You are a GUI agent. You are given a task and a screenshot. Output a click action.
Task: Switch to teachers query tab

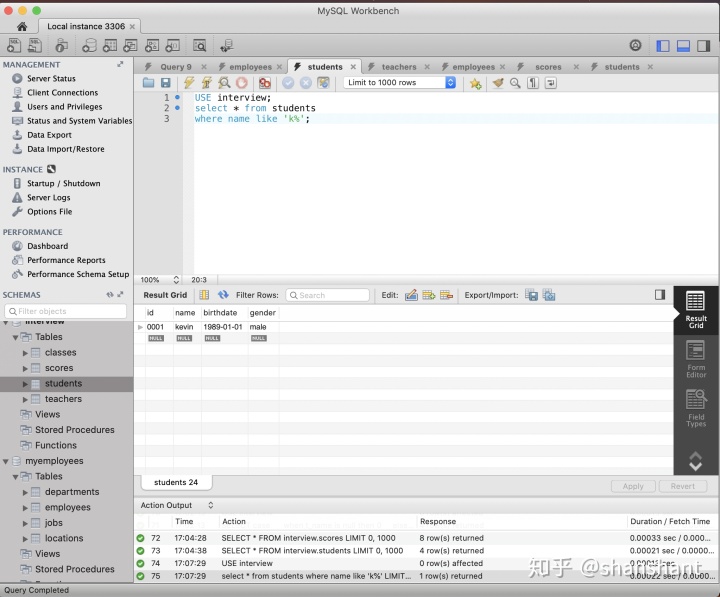pyautogui.click(x=399, y=67)
